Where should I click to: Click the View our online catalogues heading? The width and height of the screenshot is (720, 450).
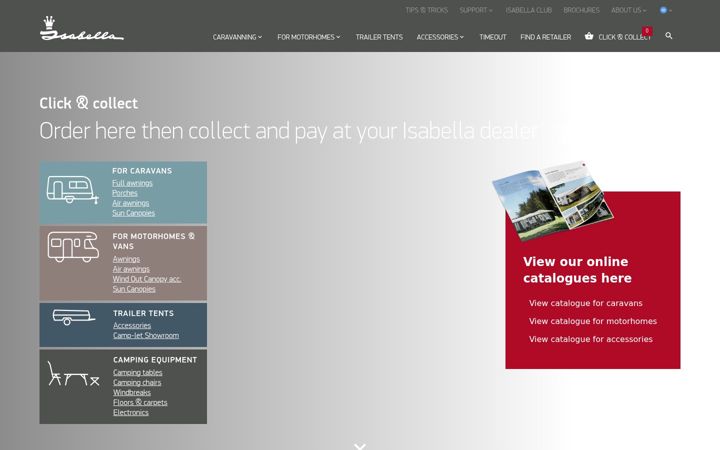tap(577, 270)
